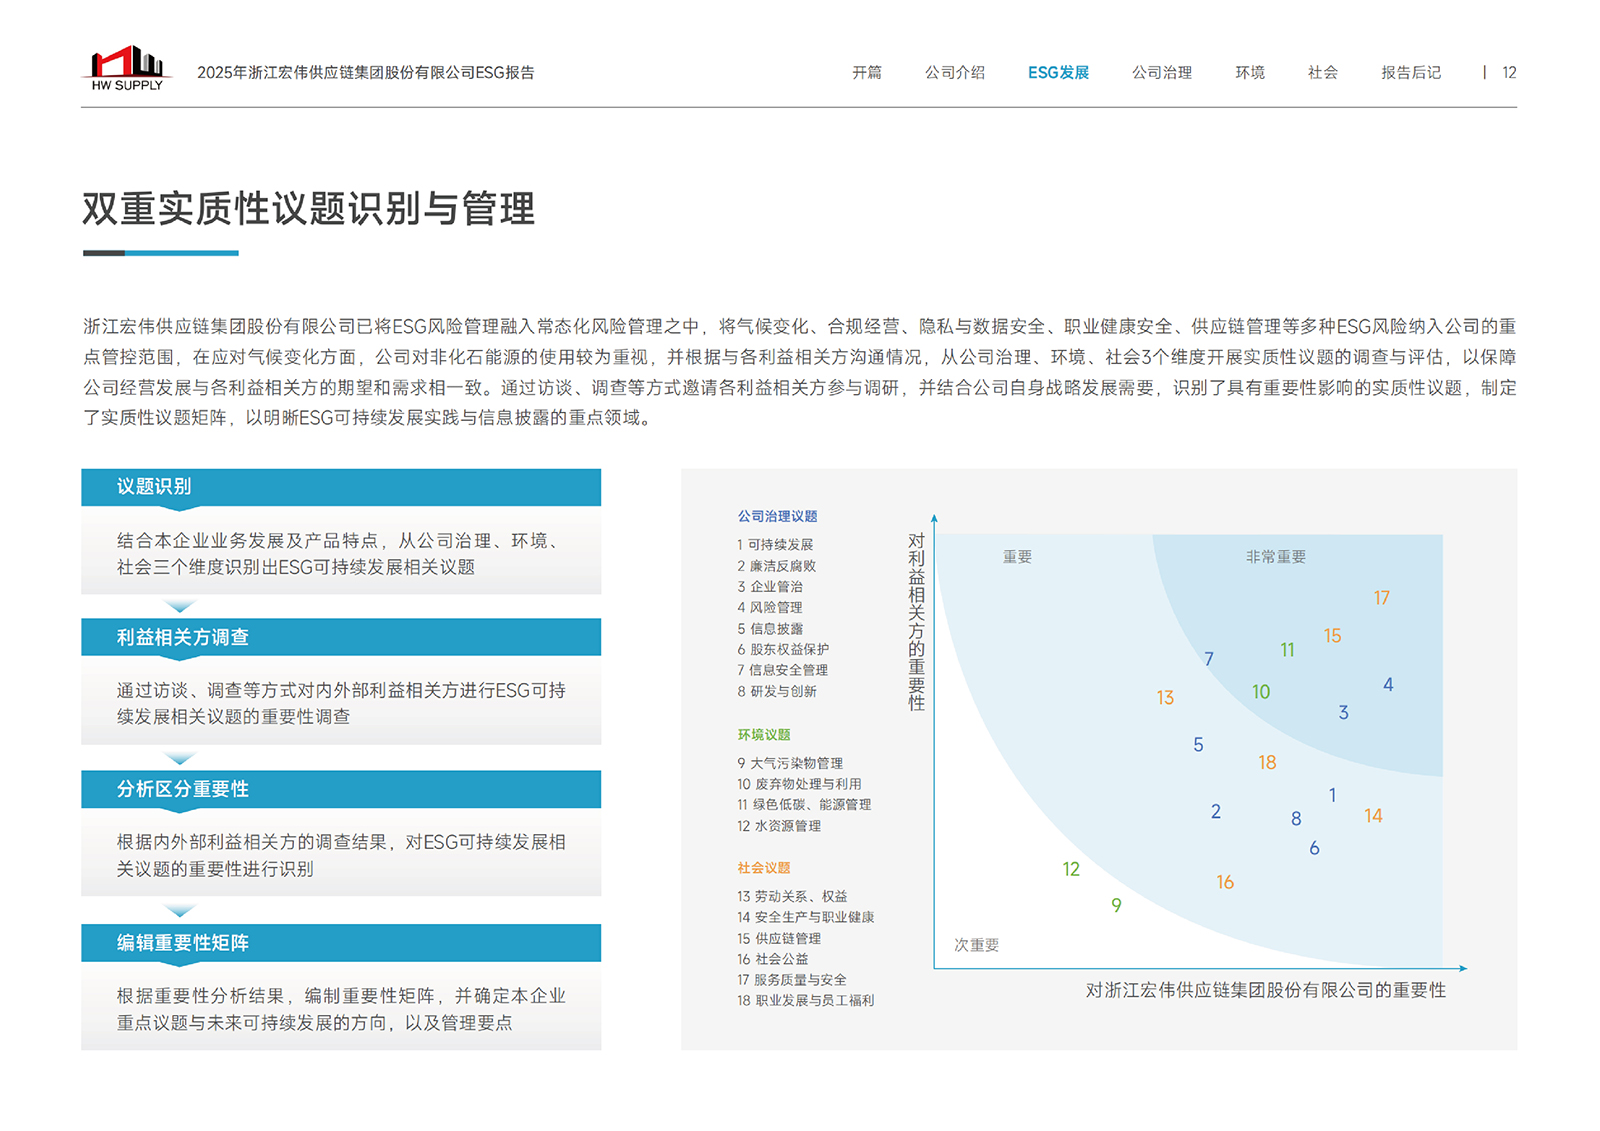Viewport: 1600px width, 1131px height.
Task: Select legend entry 16 社会公益
Action: pos(773,959)
